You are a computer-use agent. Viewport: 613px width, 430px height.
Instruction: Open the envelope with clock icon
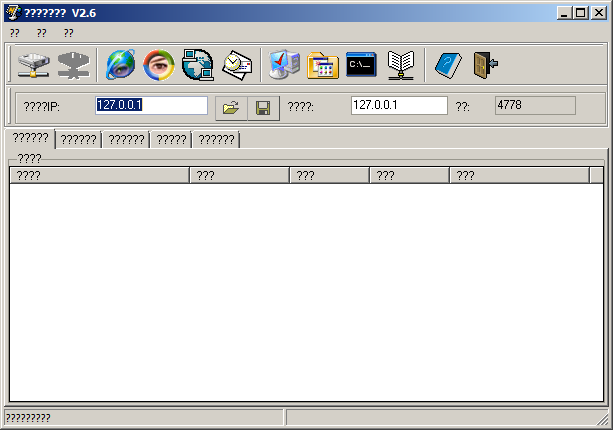(237, 65)
